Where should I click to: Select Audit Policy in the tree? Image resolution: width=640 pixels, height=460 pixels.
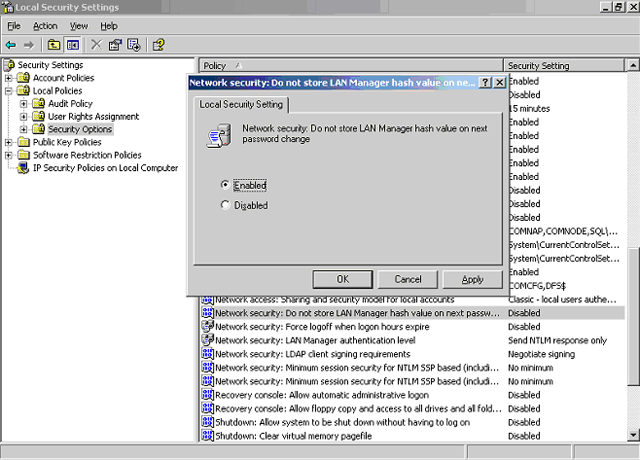pos(70,104)
